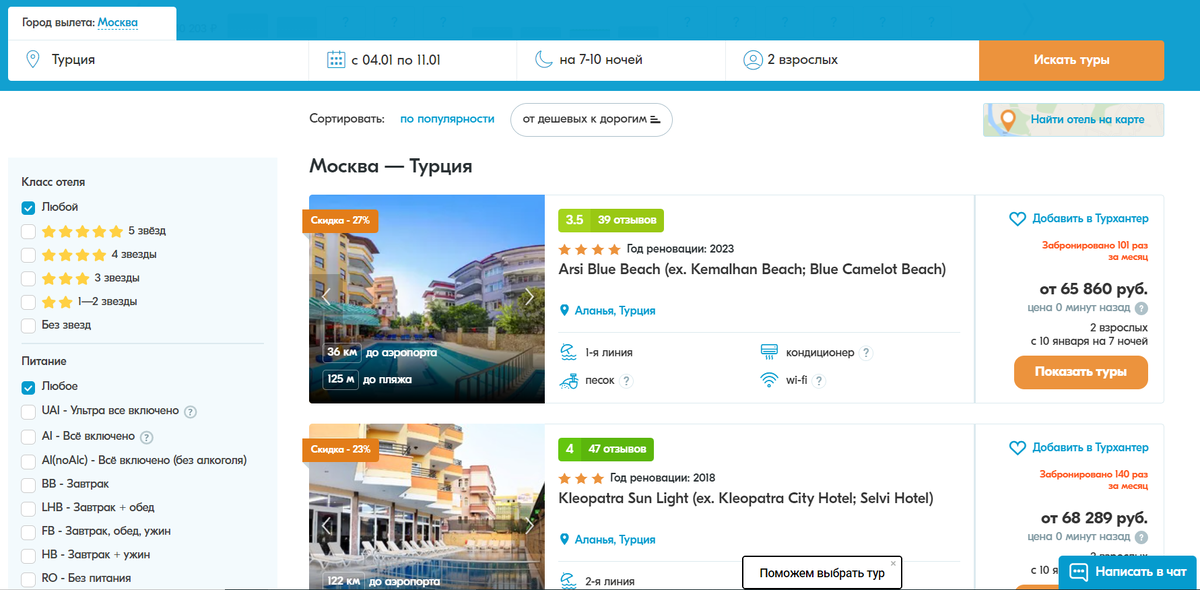
Task: Click the wi-fi icon in Arsi Blue Beach amenities
Action: tap(769, 380)
